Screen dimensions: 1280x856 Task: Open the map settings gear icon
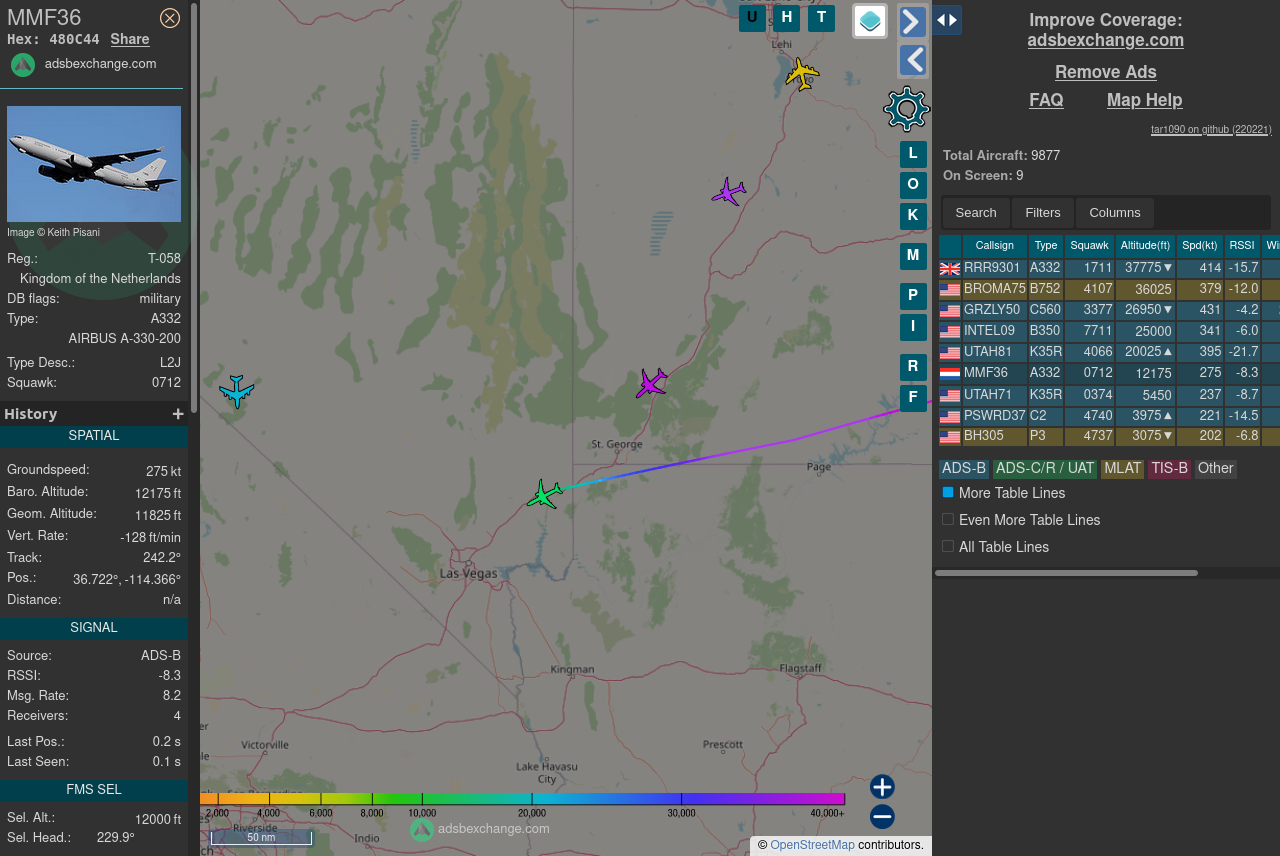click(x=907, y=109)
